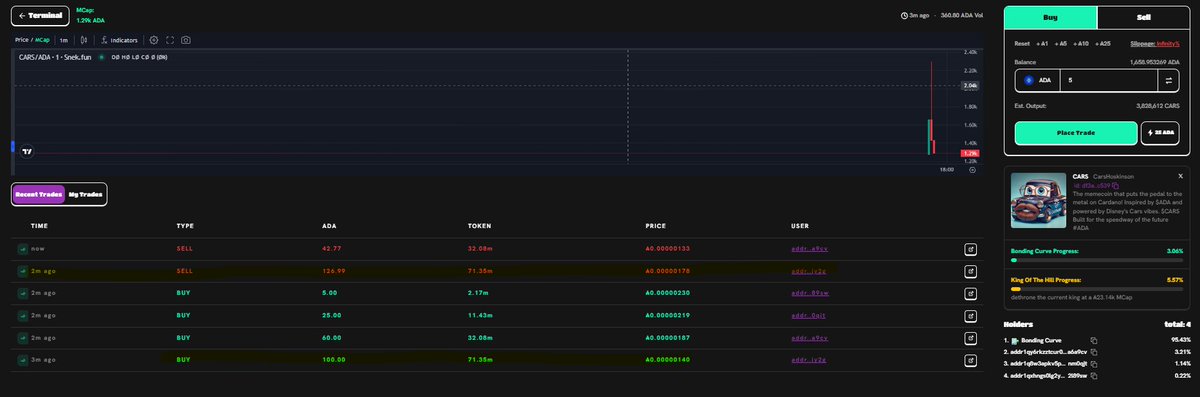Switch chart to MCap mode
The image size is (1200, 397).
[43, 40]
